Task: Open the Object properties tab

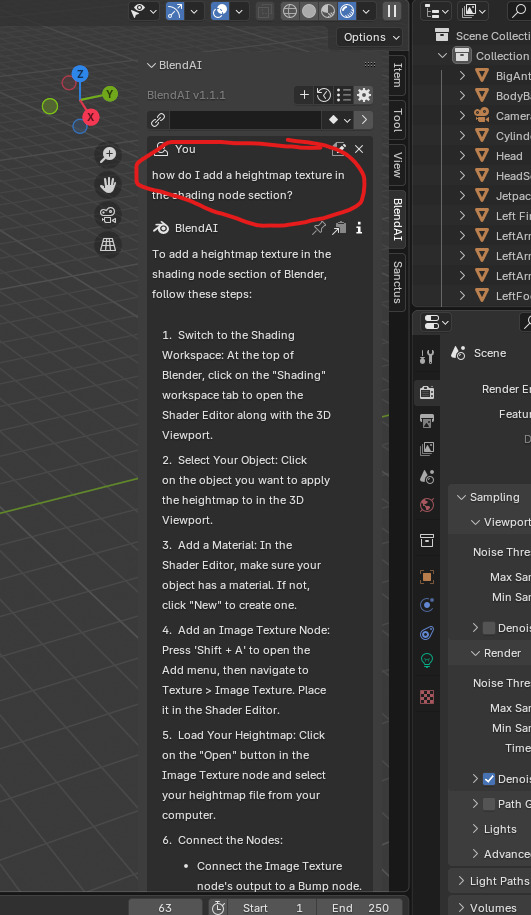Action: (x=427, y=577)
